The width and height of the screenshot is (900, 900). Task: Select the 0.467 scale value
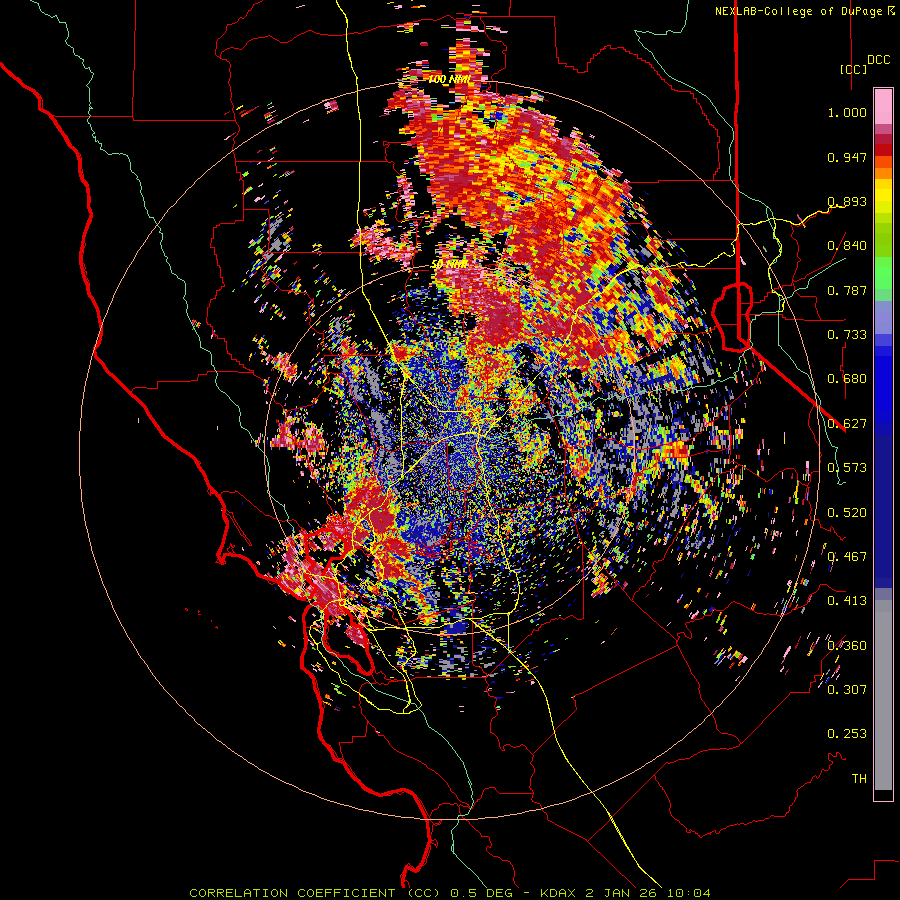(x=847, y=557)
